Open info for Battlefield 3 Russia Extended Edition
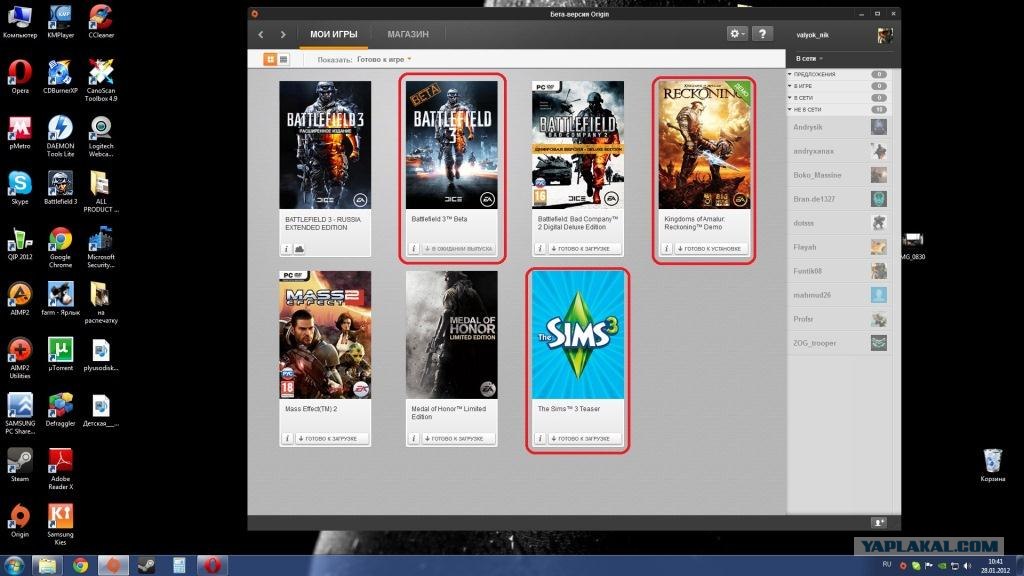 click(286, 249)
